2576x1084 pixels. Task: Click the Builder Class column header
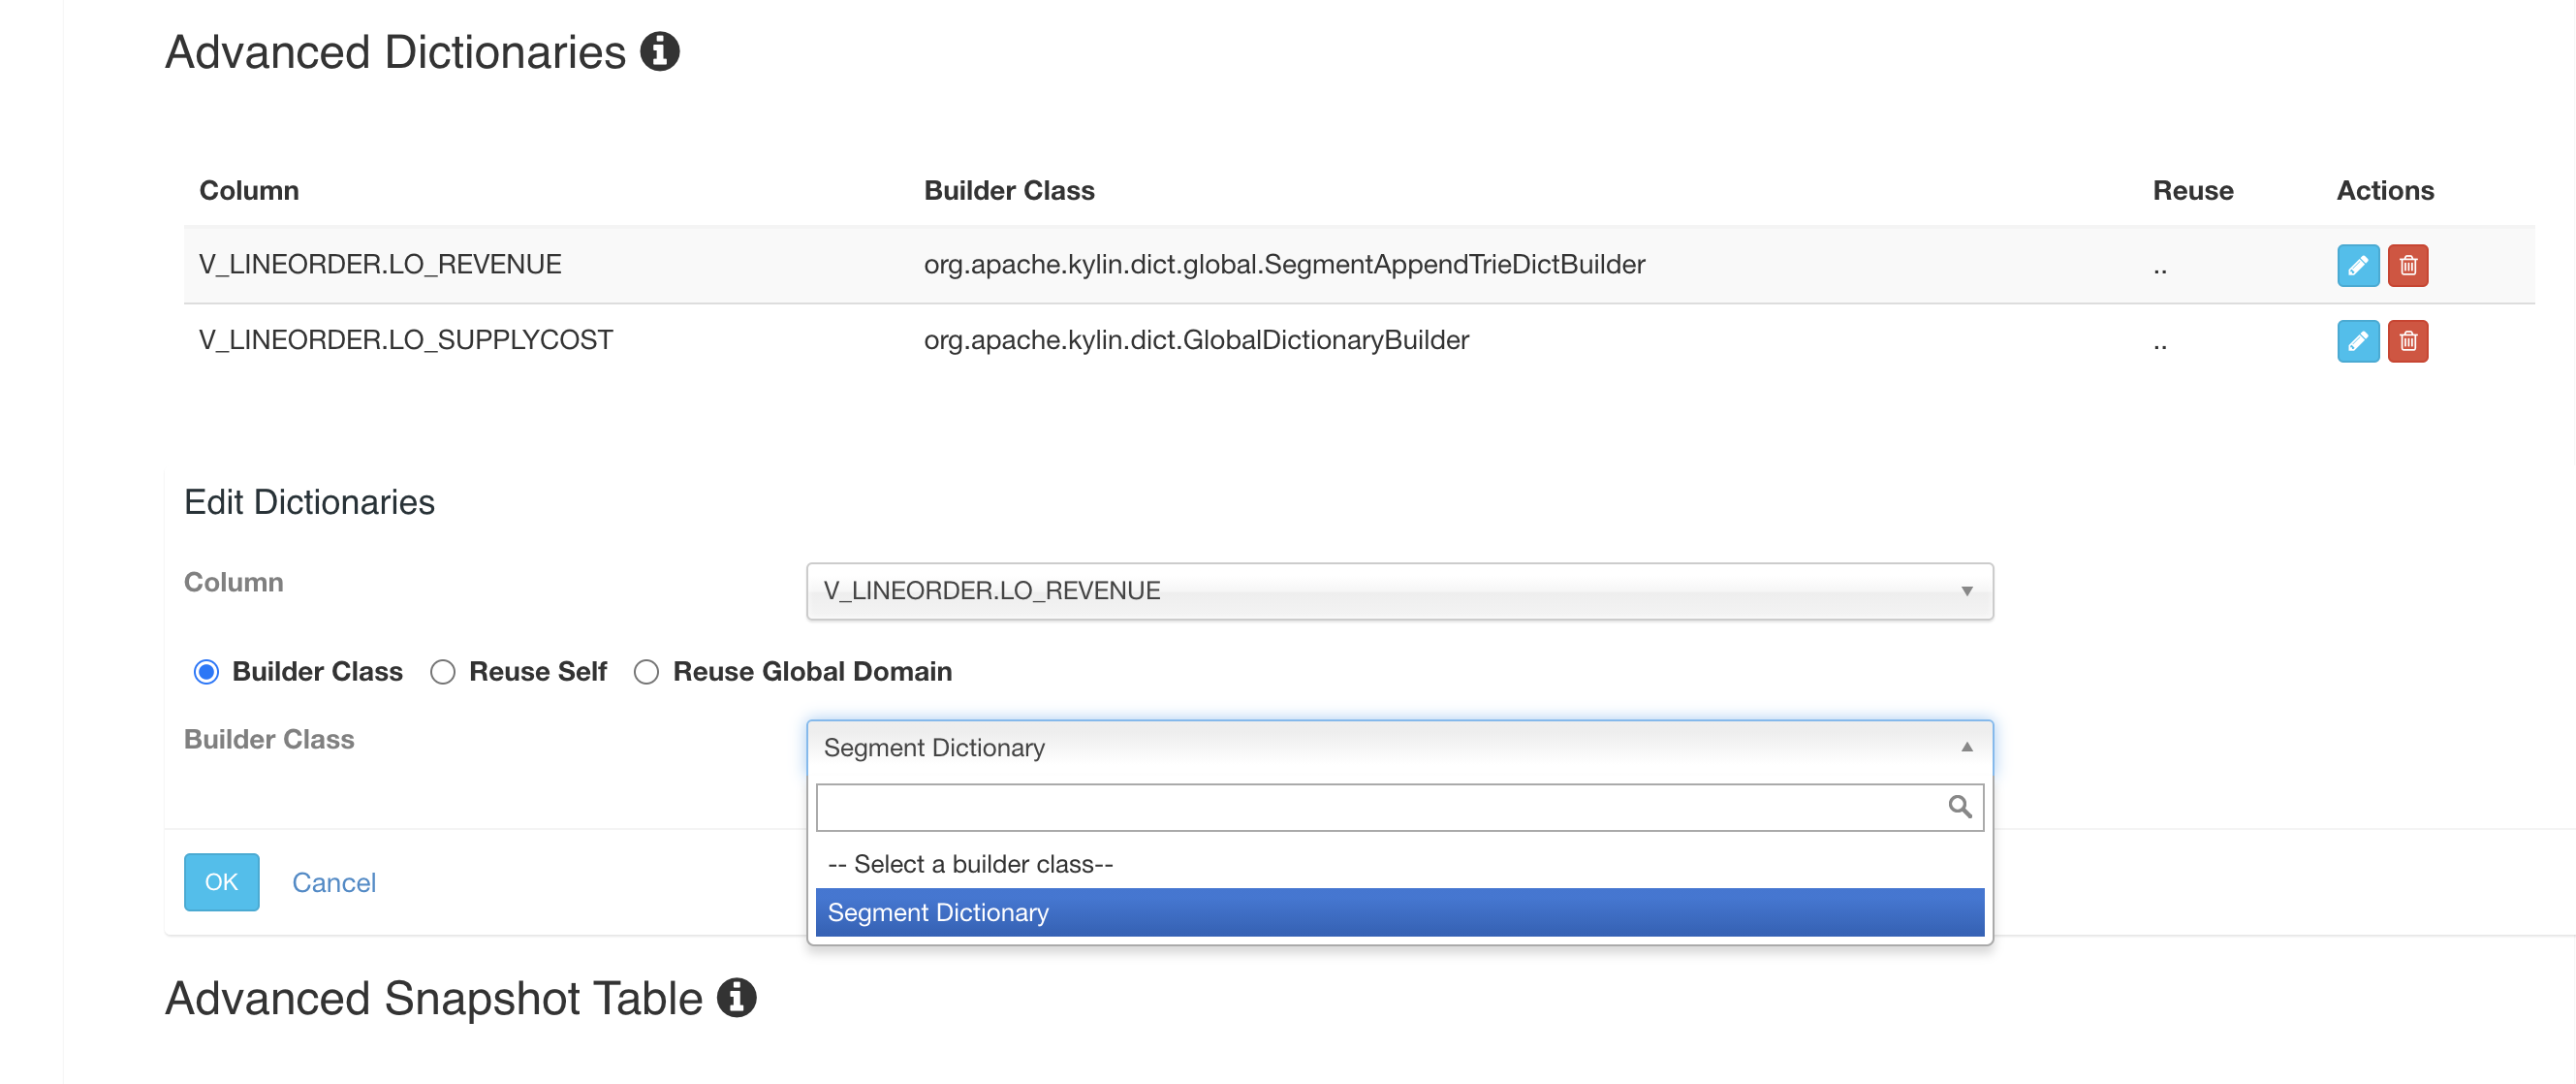point(1008,190)
